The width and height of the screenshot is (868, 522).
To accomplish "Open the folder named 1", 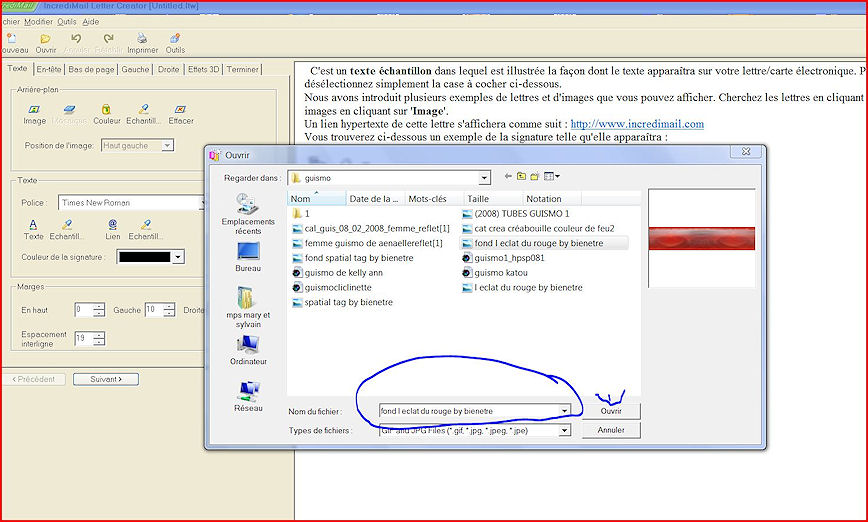I will (301, 214).
